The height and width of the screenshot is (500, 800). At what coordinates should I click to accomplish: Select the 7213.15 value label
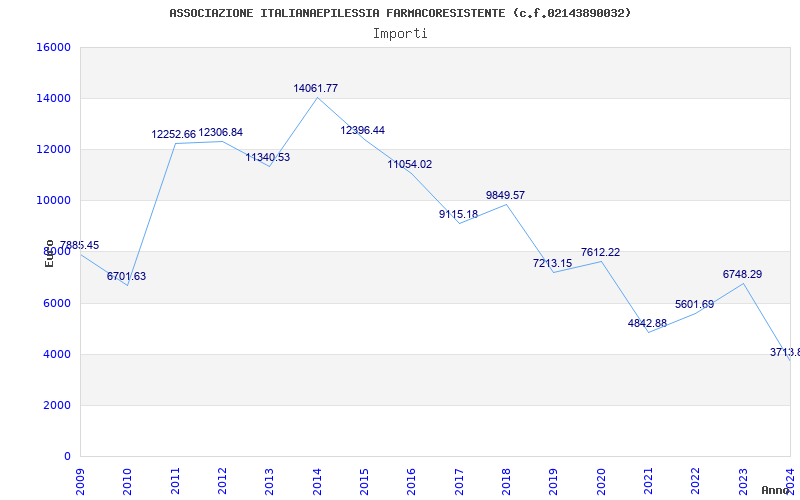coord(553,263)
